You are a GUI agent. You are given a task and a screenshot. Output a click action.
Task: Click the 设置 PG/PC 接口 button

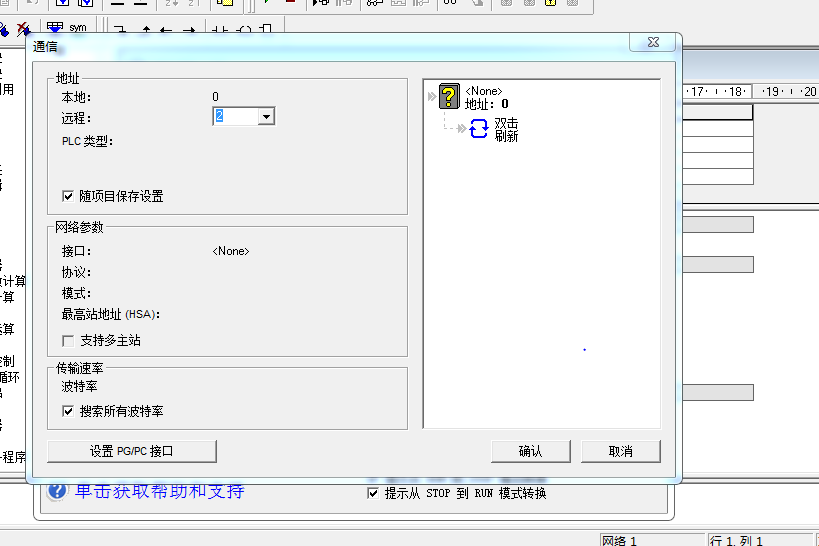132,451
